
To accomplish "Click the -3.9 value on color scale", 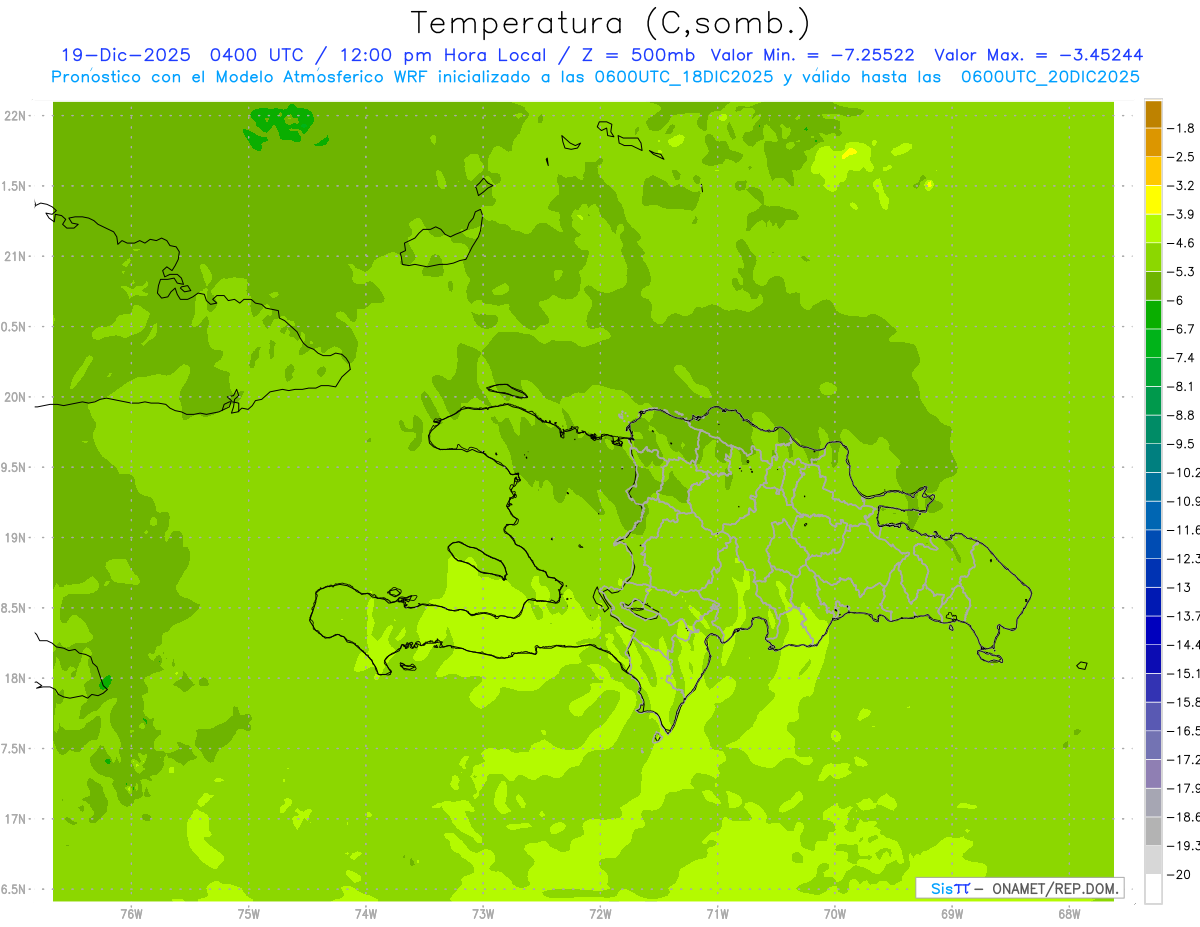I will (x=1181, y=214).
